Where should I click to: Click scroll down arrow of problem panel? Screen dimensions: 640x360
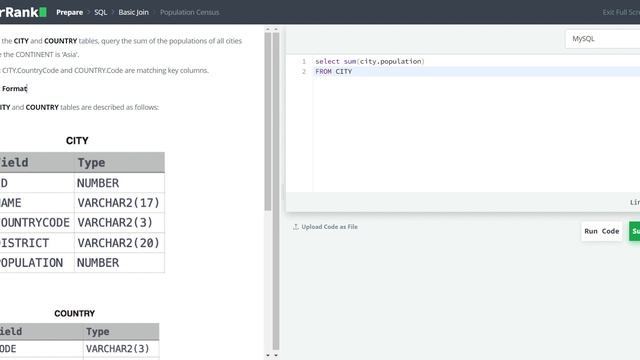pos(268,356)
